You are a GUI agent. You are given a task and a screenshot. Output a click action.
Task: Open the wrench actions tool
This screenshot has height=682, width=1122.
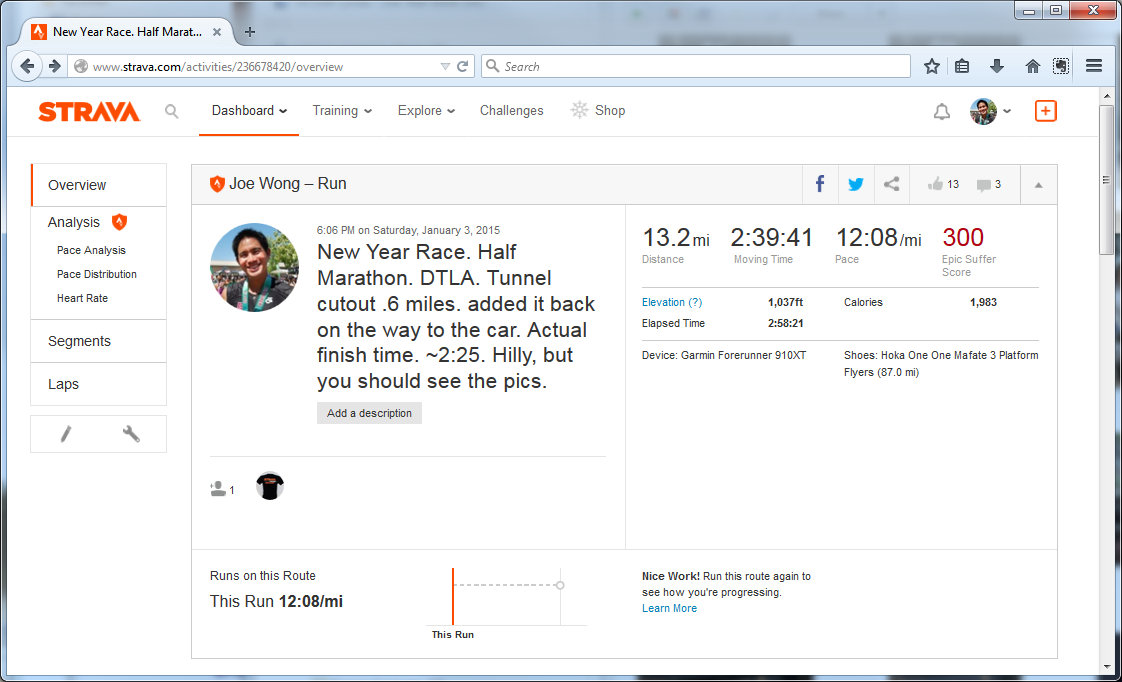tap(131, 434)
